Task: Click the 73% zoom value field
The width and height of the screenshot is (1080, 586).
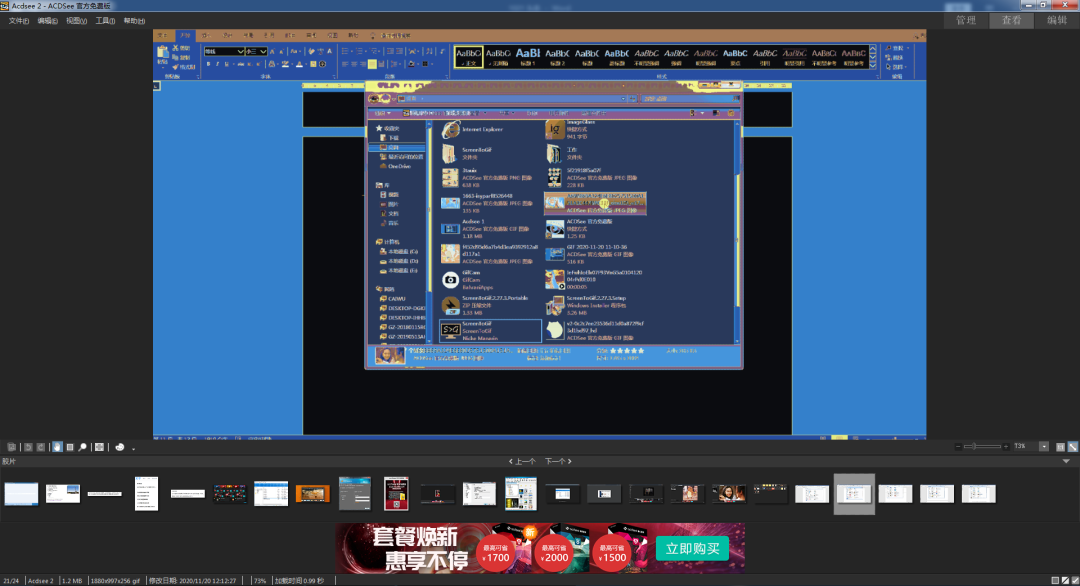Action: pos(1025,447)
